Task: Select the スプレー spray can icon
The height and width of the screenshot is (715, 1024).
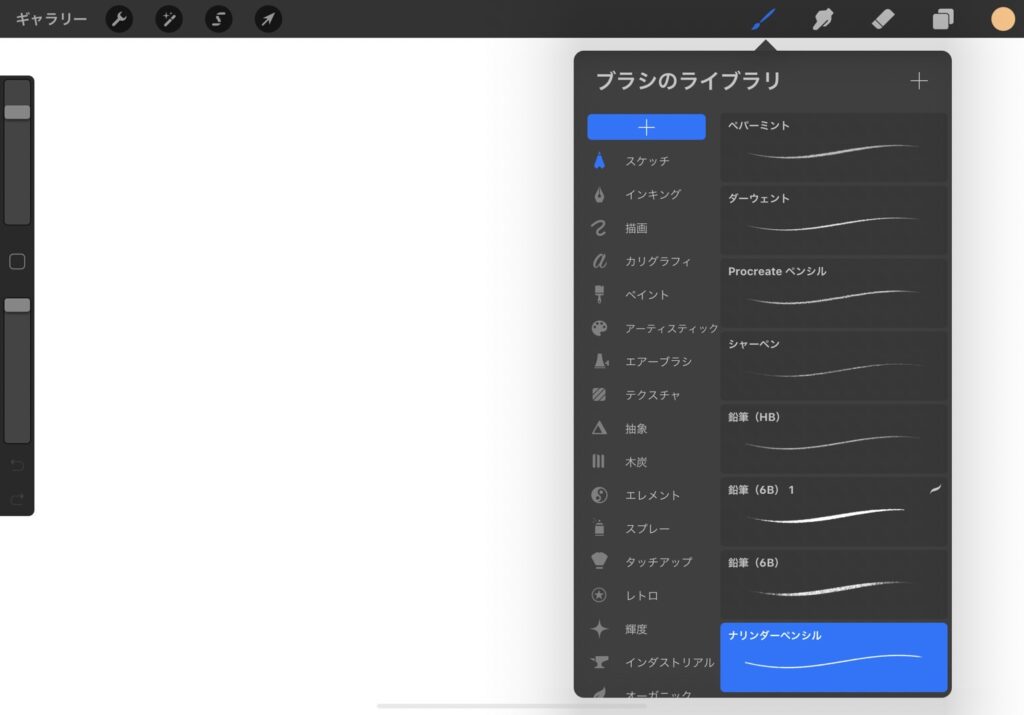Action: point(597,528)
